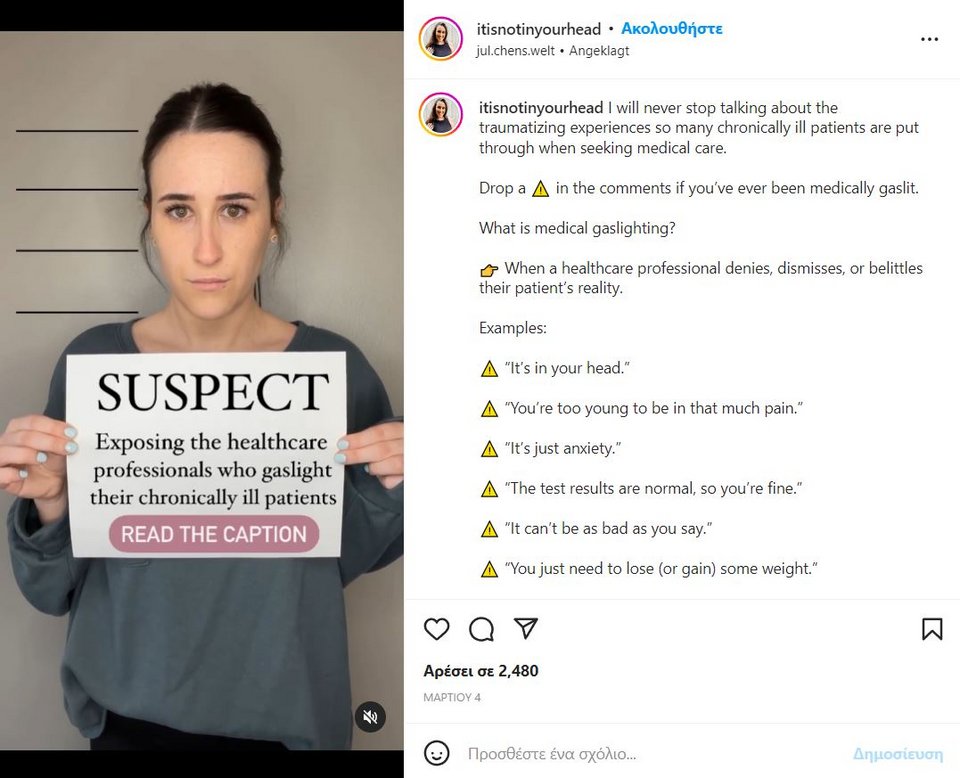
Task: Click the SUSPECT sign in the video
Action: pyautogui.click(x=206, y=454)
